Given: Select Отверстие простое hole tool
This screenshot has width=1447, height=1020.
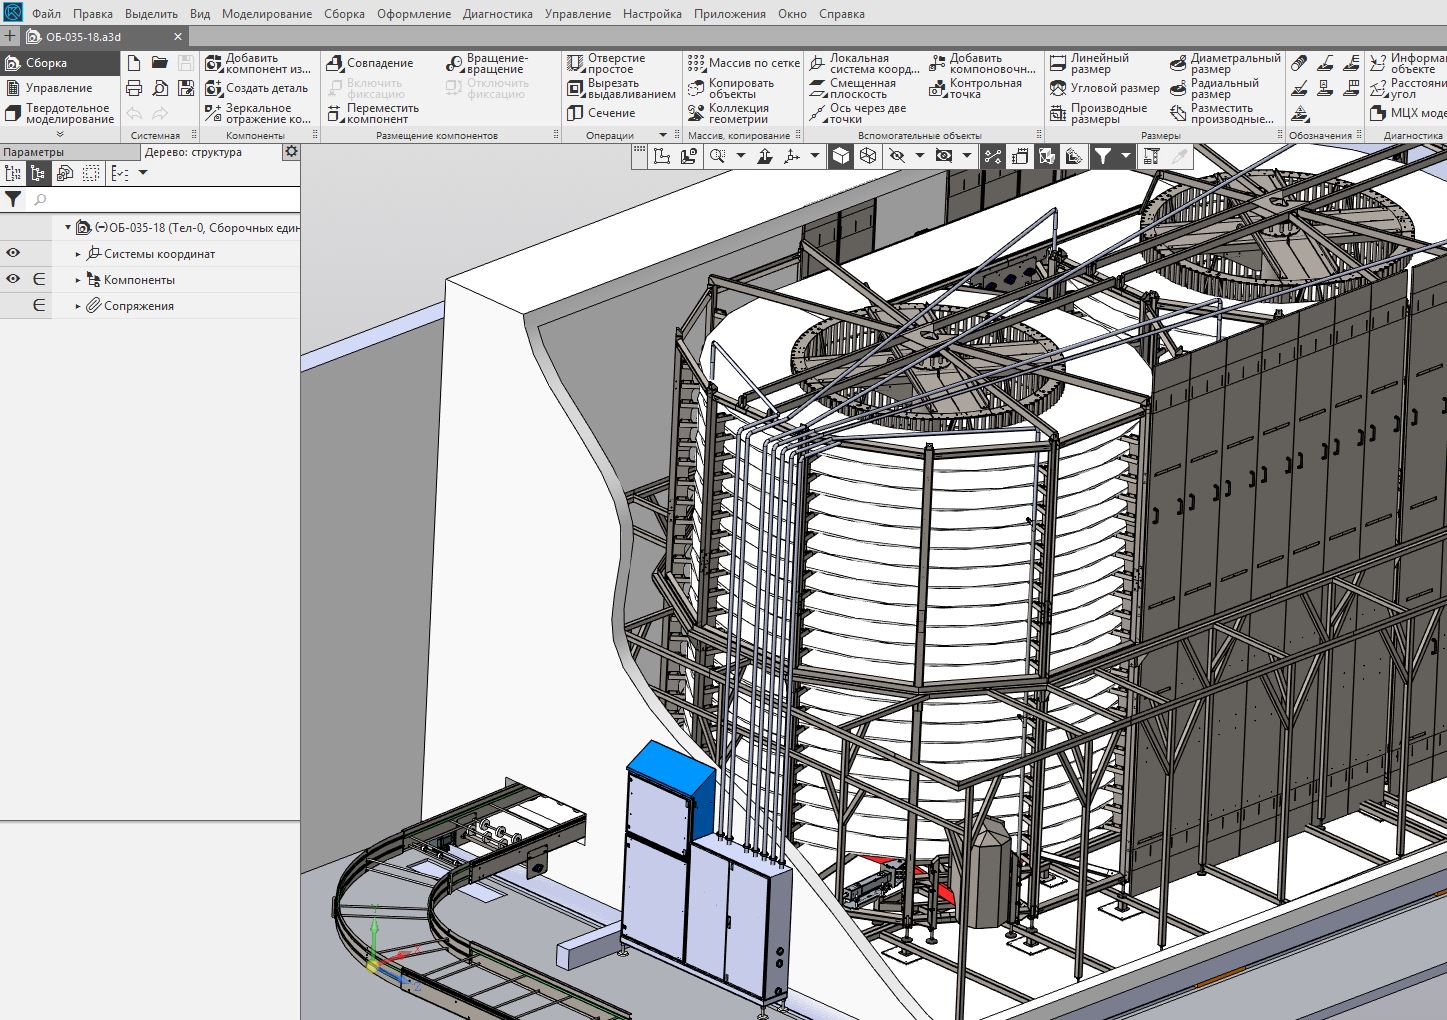Looking at the screenshot, I should [607, 63].
